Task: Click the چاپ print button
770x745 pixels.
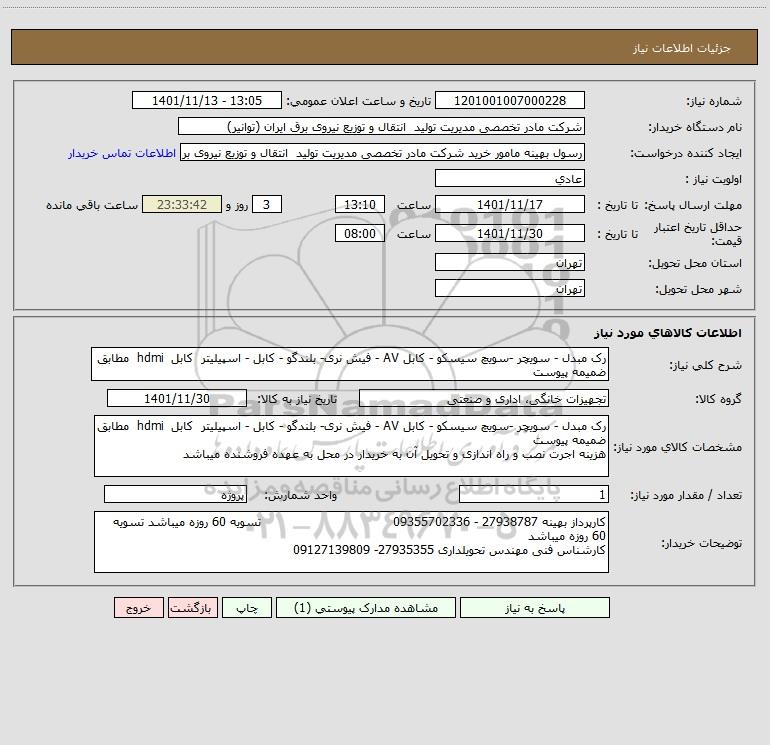Action: click(247, 607)
